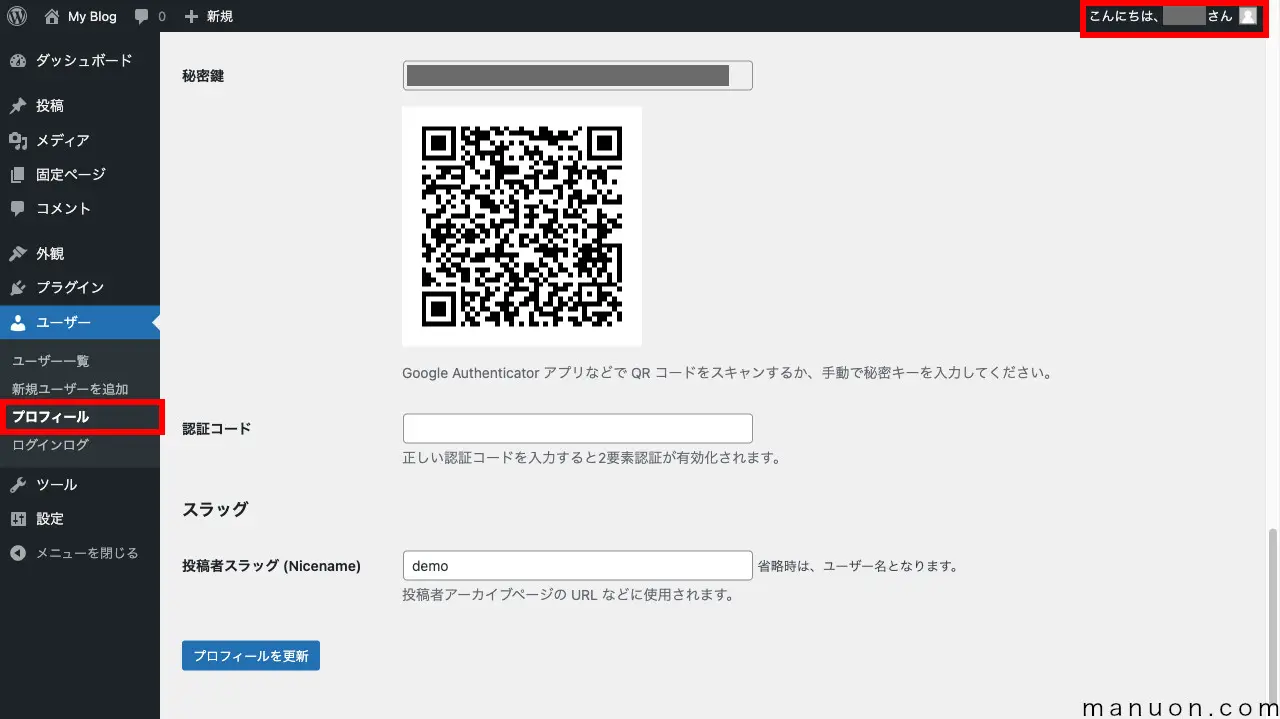The width and height of the screenshot is (1280, 719).
Task: Click the 秘密鍵 field
Action: coord(577,76)
